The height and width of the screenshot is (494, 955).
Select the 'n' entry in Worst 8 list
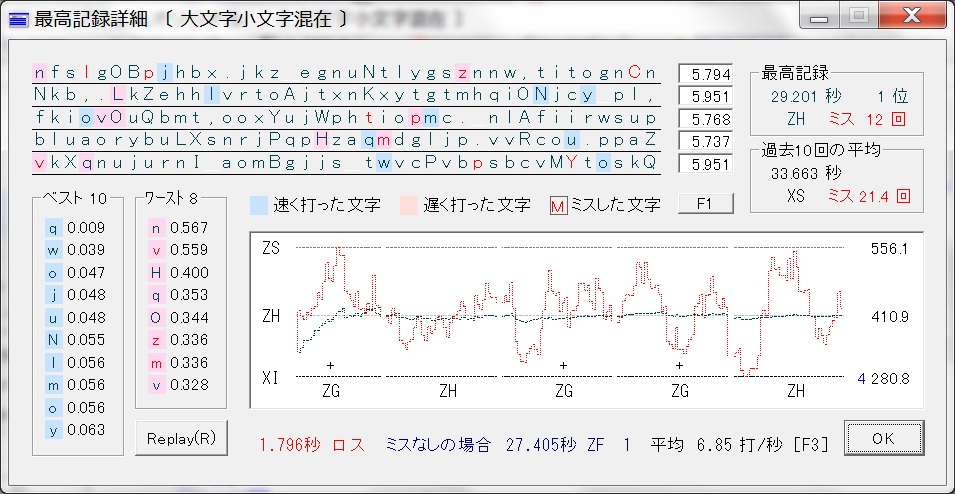point(156,227)
